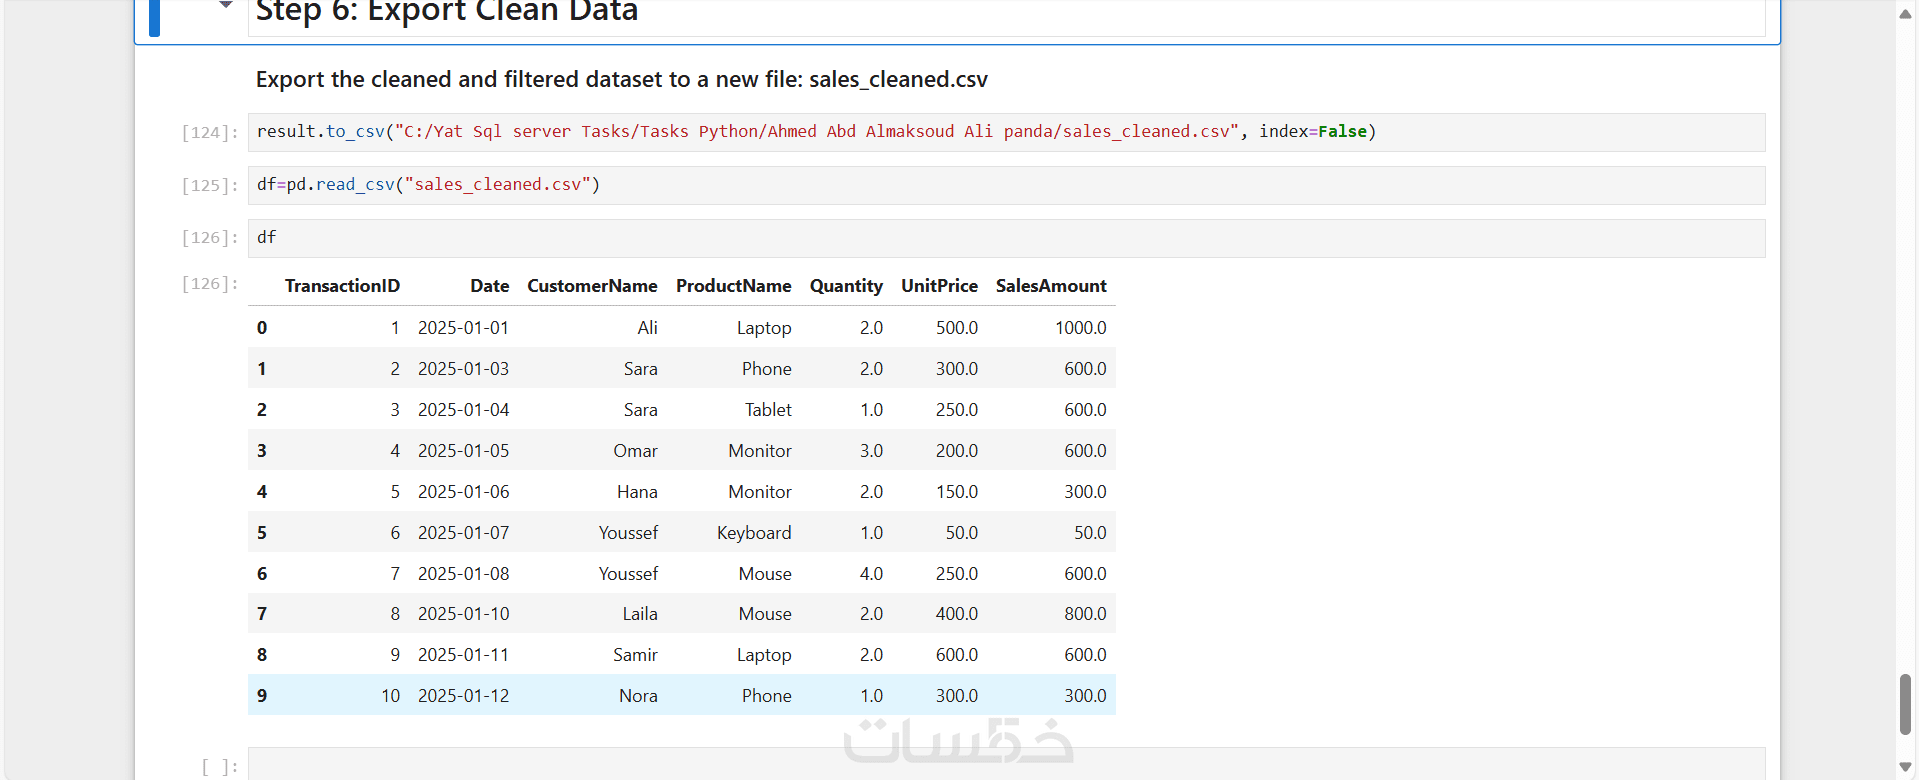Click the Youssef Keyboard table row
This screenshot has width=1919, height=780.
(x=681, y=533)
